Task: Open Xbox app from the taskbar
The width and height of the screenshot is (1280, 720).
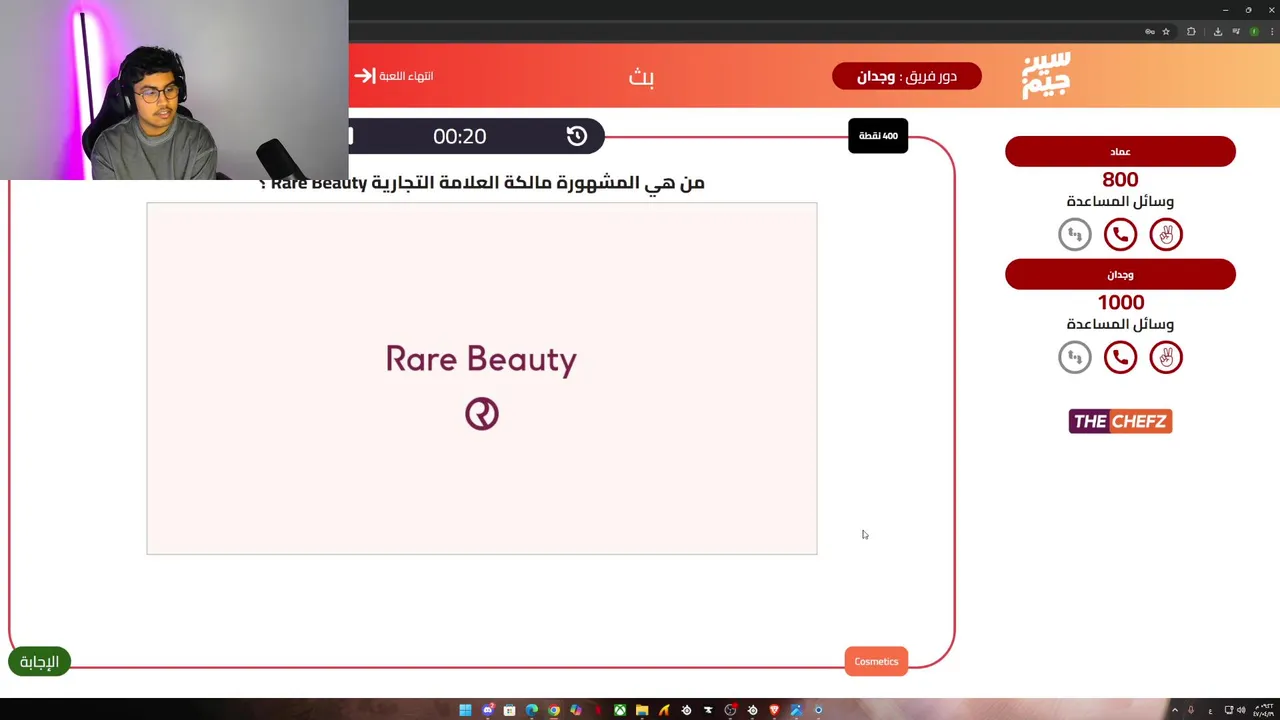Action: (x=620, y=710)
